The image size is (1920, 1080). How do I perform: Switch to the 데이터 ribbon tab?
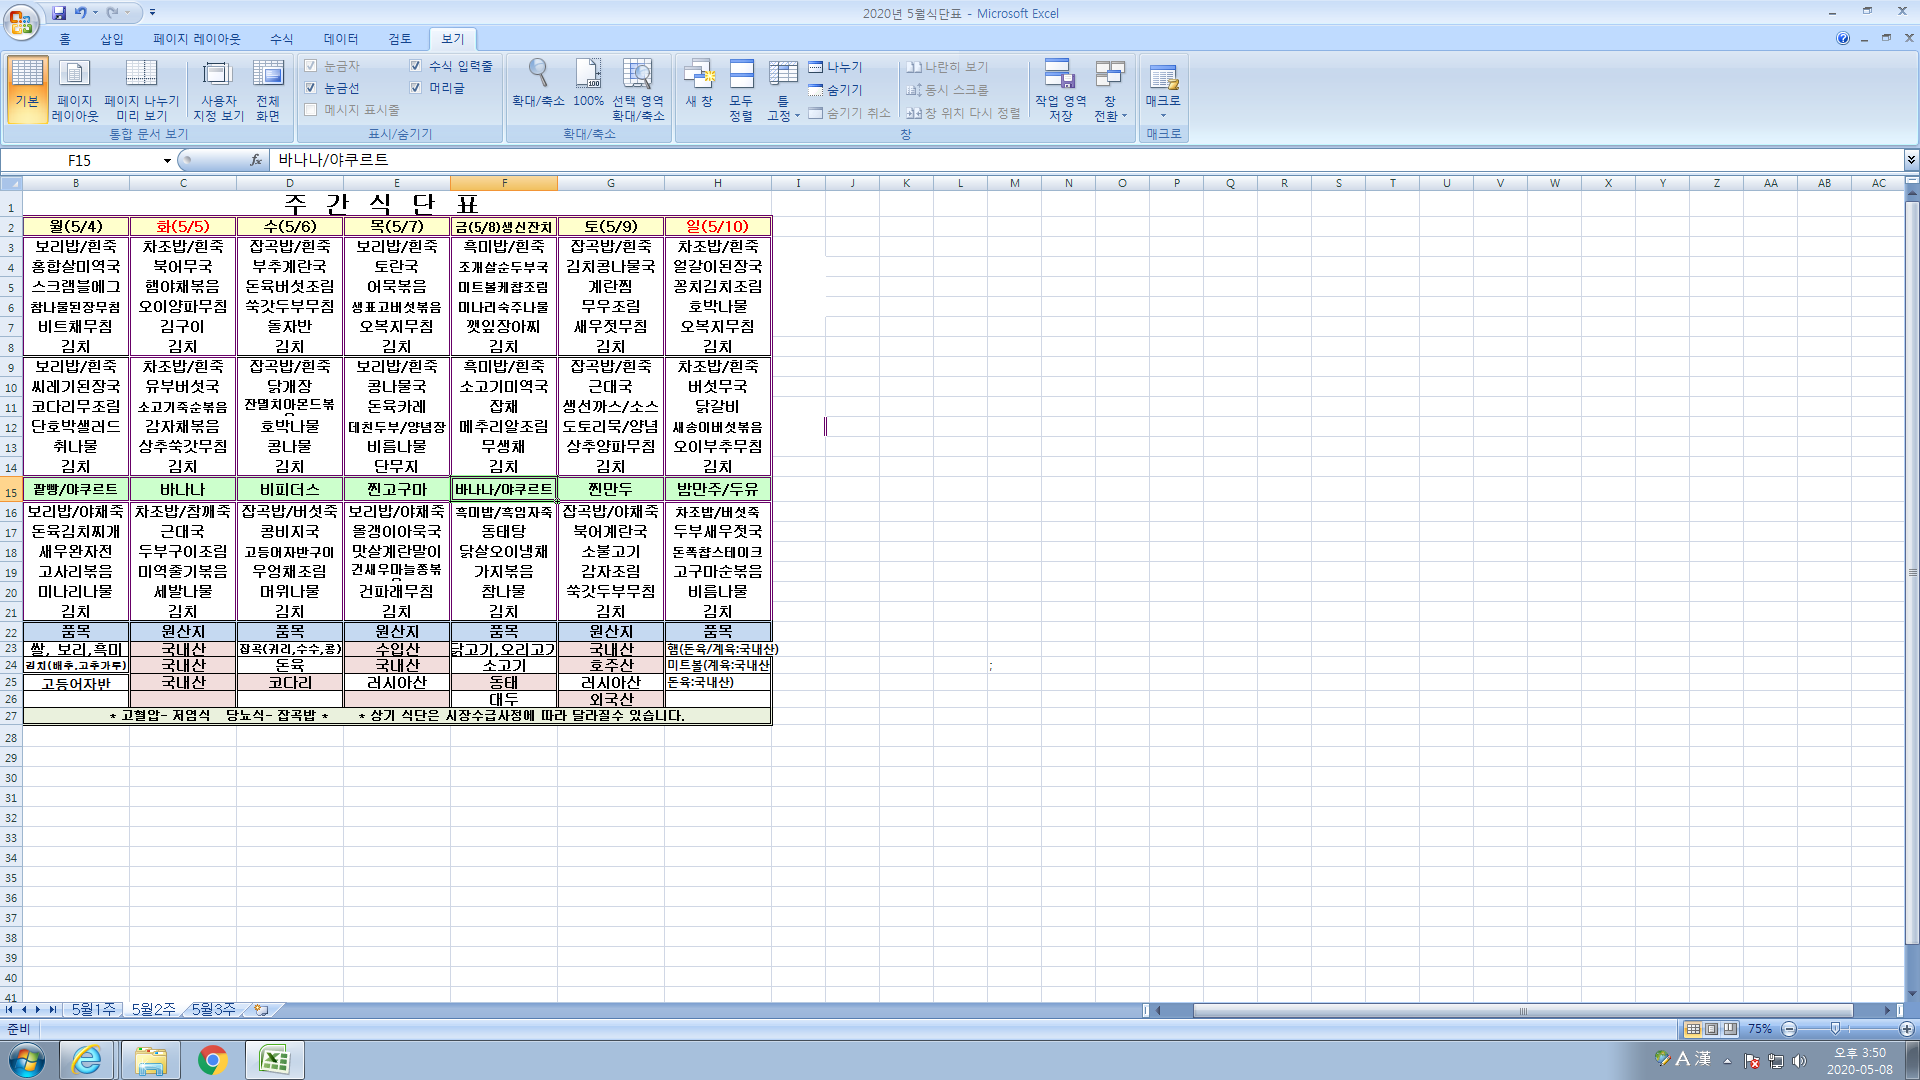[x=340, y=39]
